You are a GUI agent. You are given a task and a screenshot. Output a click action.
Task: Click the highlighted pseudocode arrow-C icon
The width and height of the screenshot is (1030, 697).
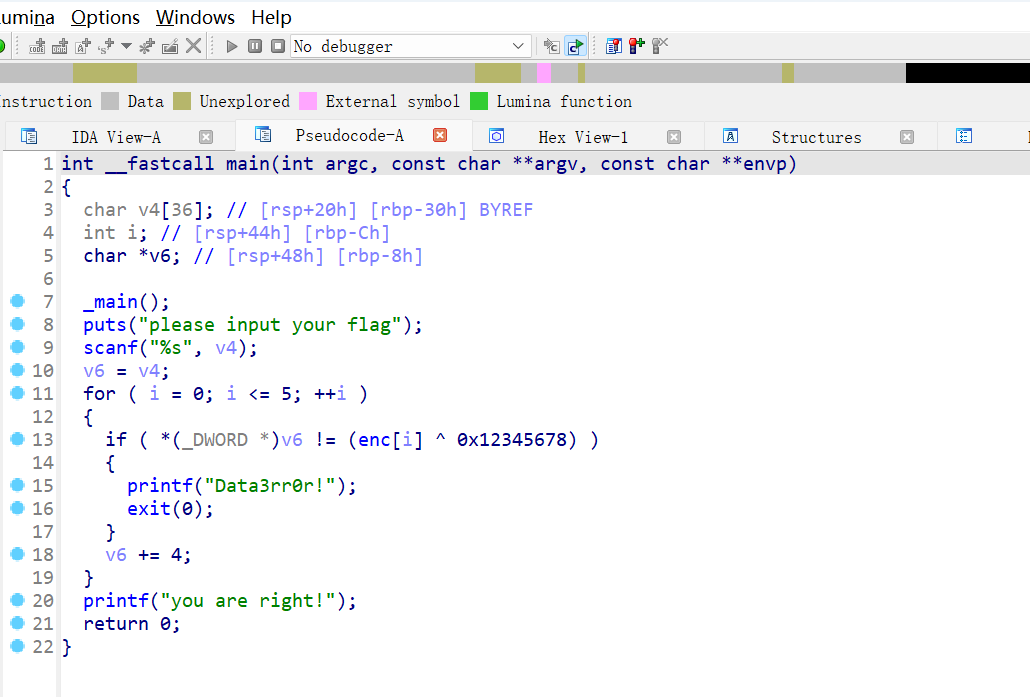(x=575, y=46)
